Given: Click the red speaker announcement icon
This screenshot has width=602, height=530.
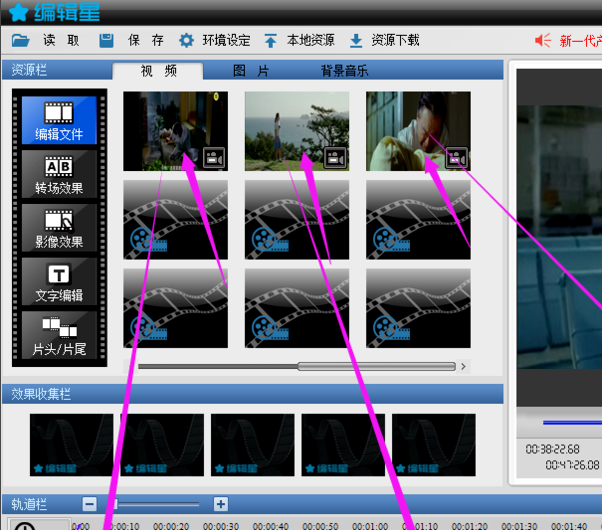Looking at the screenshot, I should (x=543, y=40).
